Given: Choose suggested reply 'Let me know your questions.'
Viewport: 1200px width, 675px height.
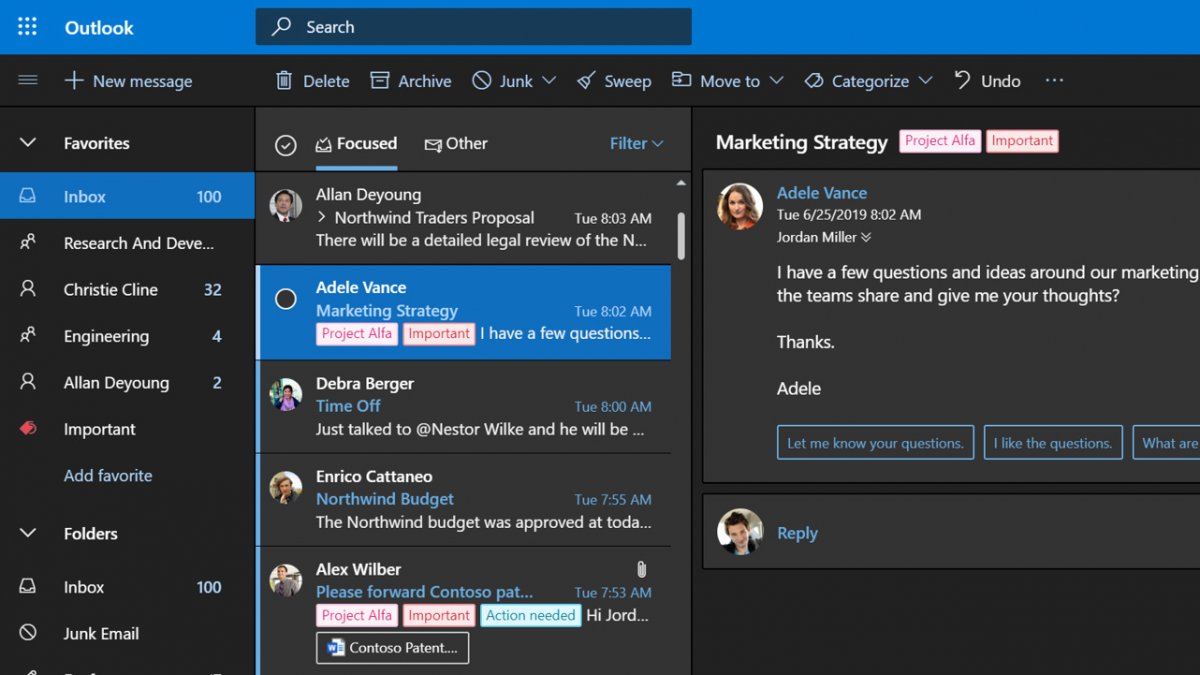Looking at the screenshot, I should click(875, 443).
